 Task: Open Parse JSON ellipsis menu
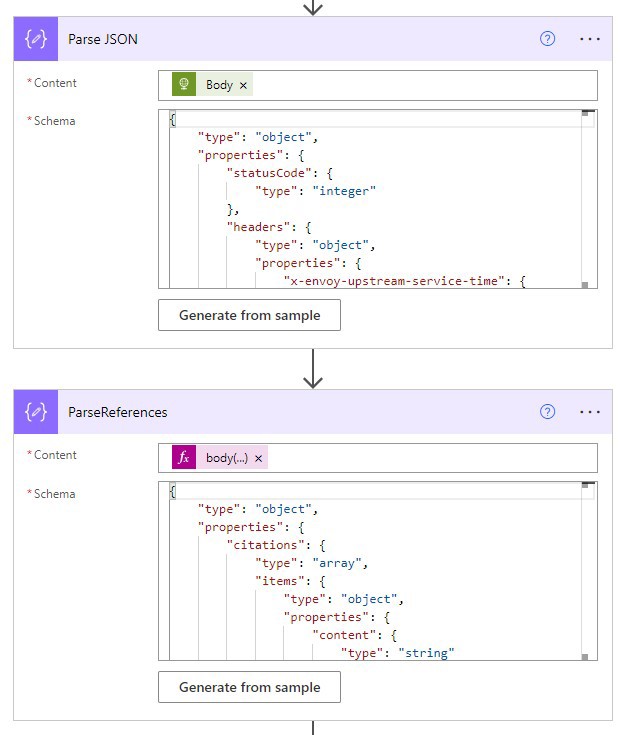pyautogui.click(x=590, y=39)
